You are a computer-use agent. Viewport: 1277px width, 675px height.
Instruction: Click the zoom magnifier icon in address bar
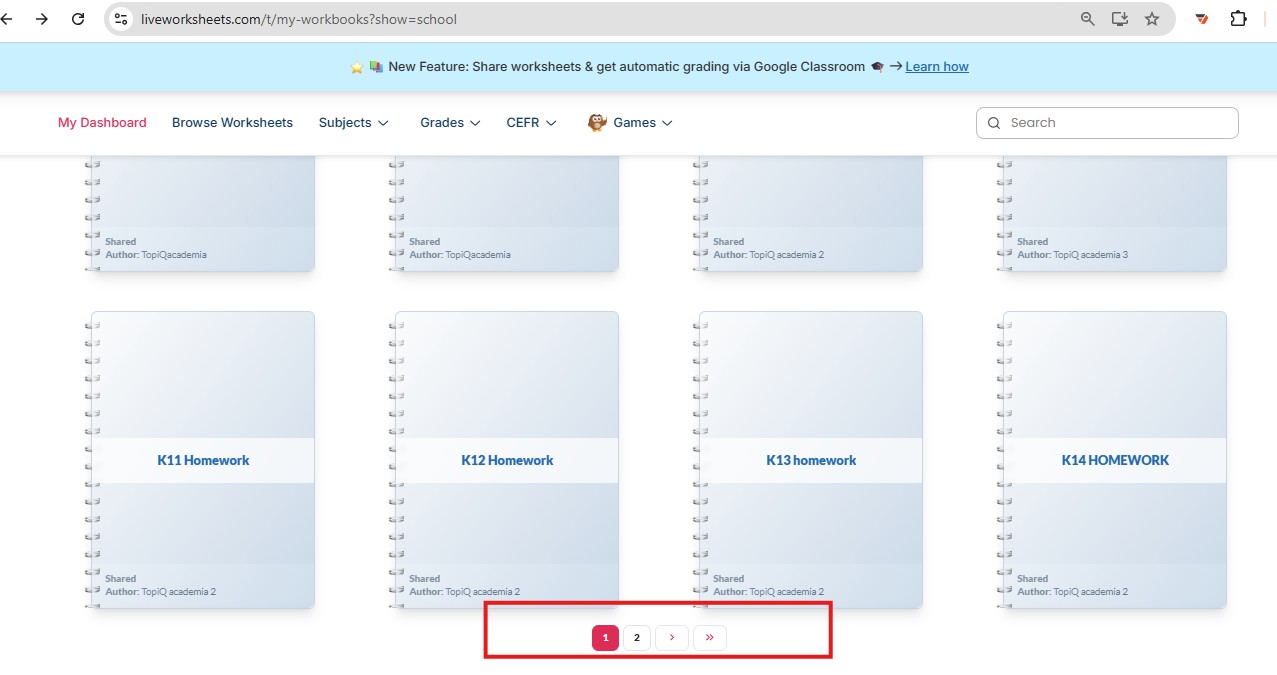[1088, 19]
